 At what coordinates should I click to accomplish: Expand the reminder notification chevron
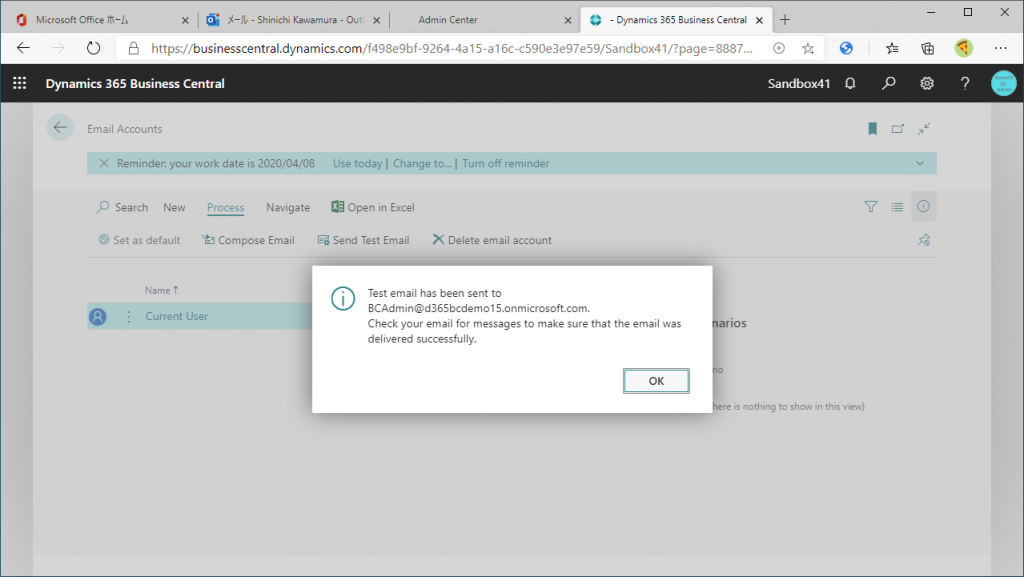pos(920,163)
